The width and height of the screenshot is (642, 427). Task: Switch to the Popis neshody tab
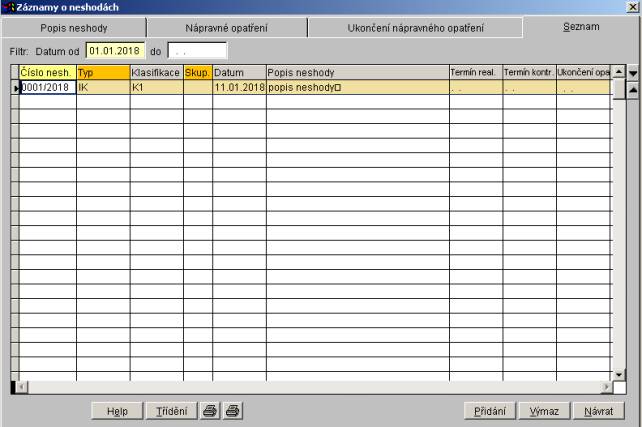pyautogui.click(x=73, y=27)
